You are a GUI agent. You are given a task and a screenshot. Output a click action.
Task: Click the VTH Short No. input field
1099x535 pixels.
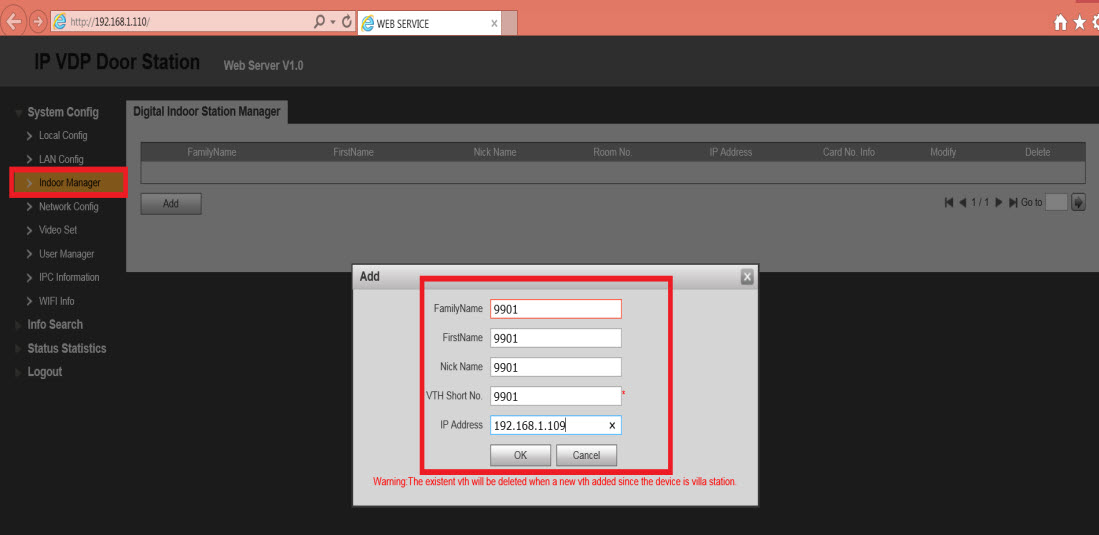click(555, 396)
